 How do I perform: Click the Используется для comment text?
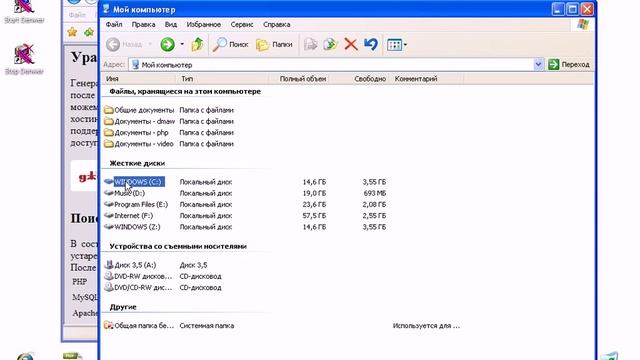point(426,326)
